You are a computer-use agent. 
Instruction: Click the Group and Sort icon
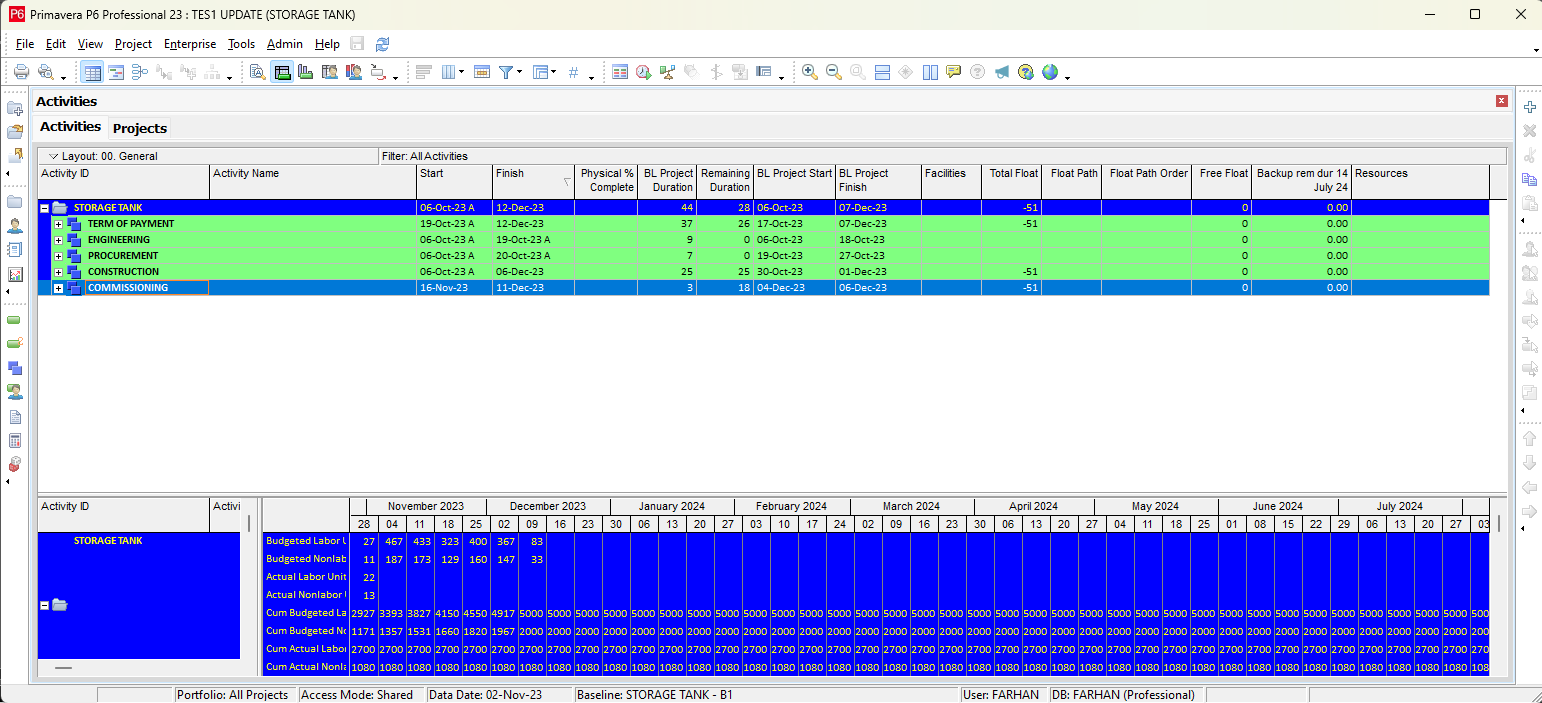click(x=540, y=72)
